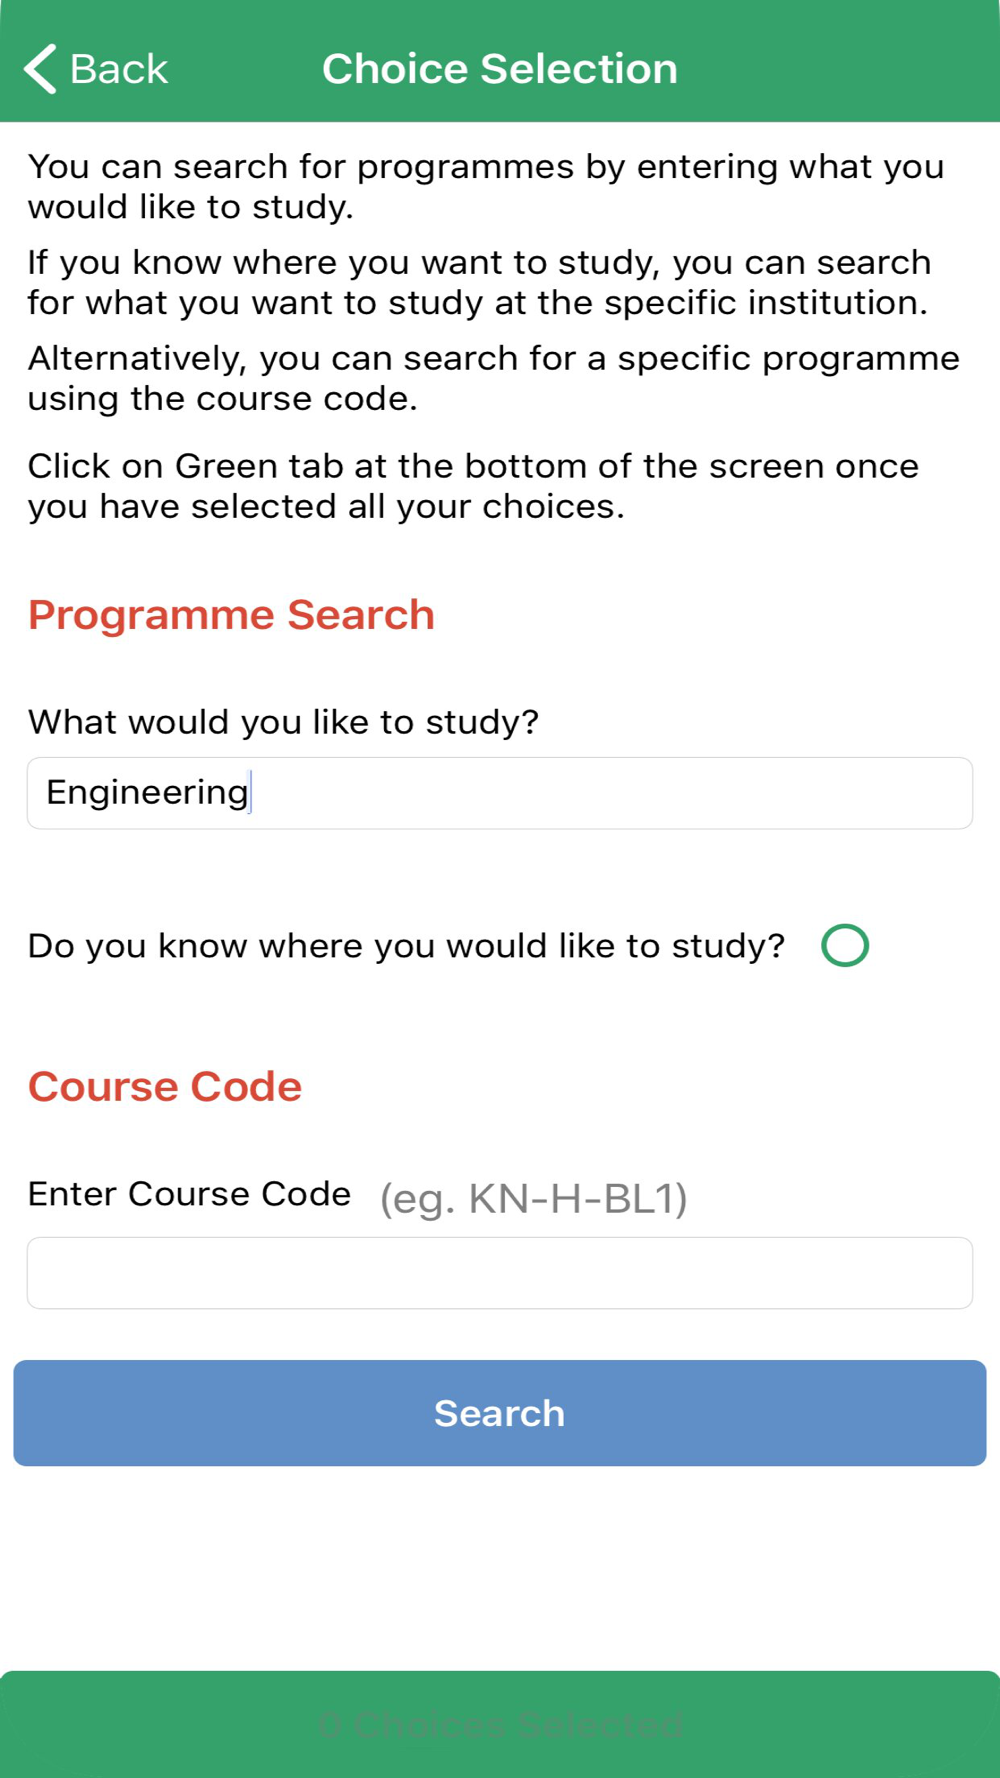Image resolution: width=1000 pixels, height=1778 pixels.
Task: Click the first instruction paragraph about programmes
Action: click(486, 186)
